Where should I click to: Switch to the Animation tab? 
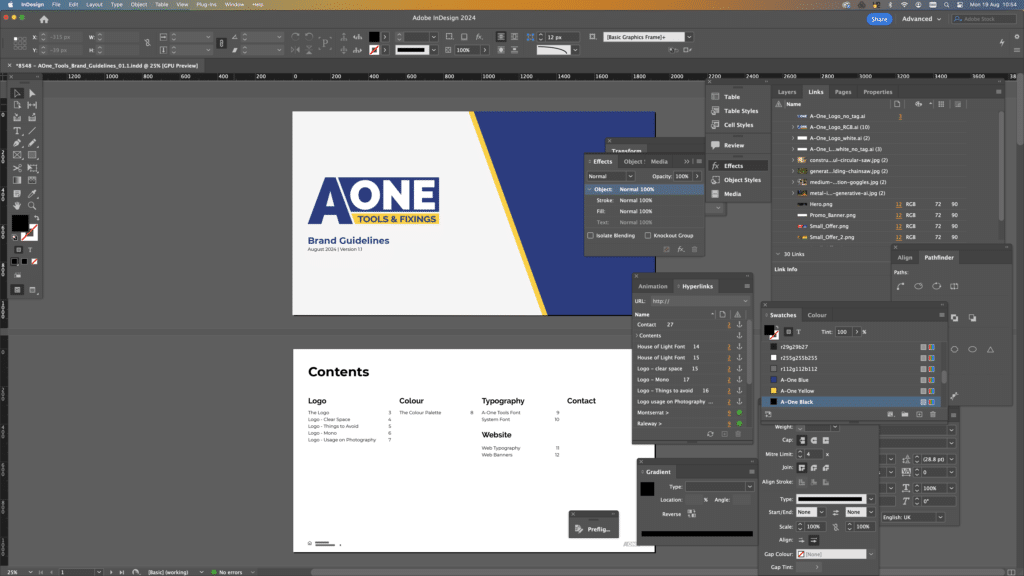click(652, 286)
